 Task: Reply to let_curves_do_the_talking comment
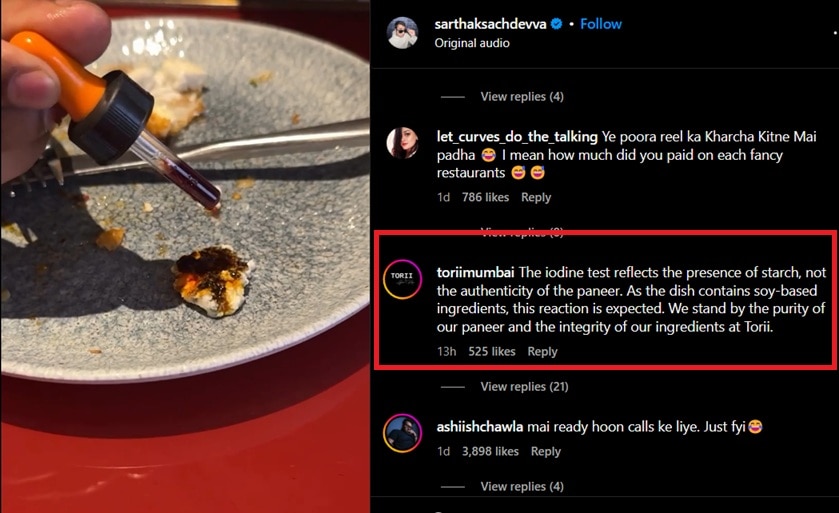(x=536, y=198)
